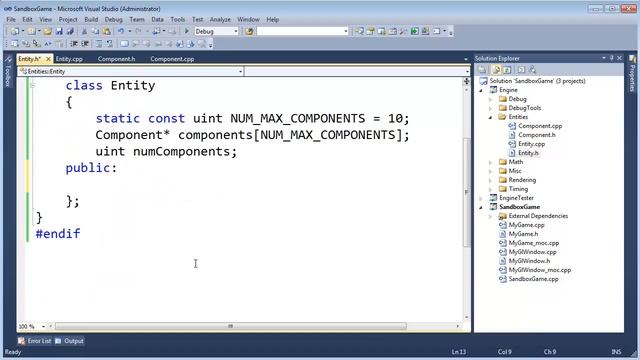This screenshot has height=360, width=640.
Task: Click the Decrease indent icon
Action: pyautogui.click(x=74, y=44)
